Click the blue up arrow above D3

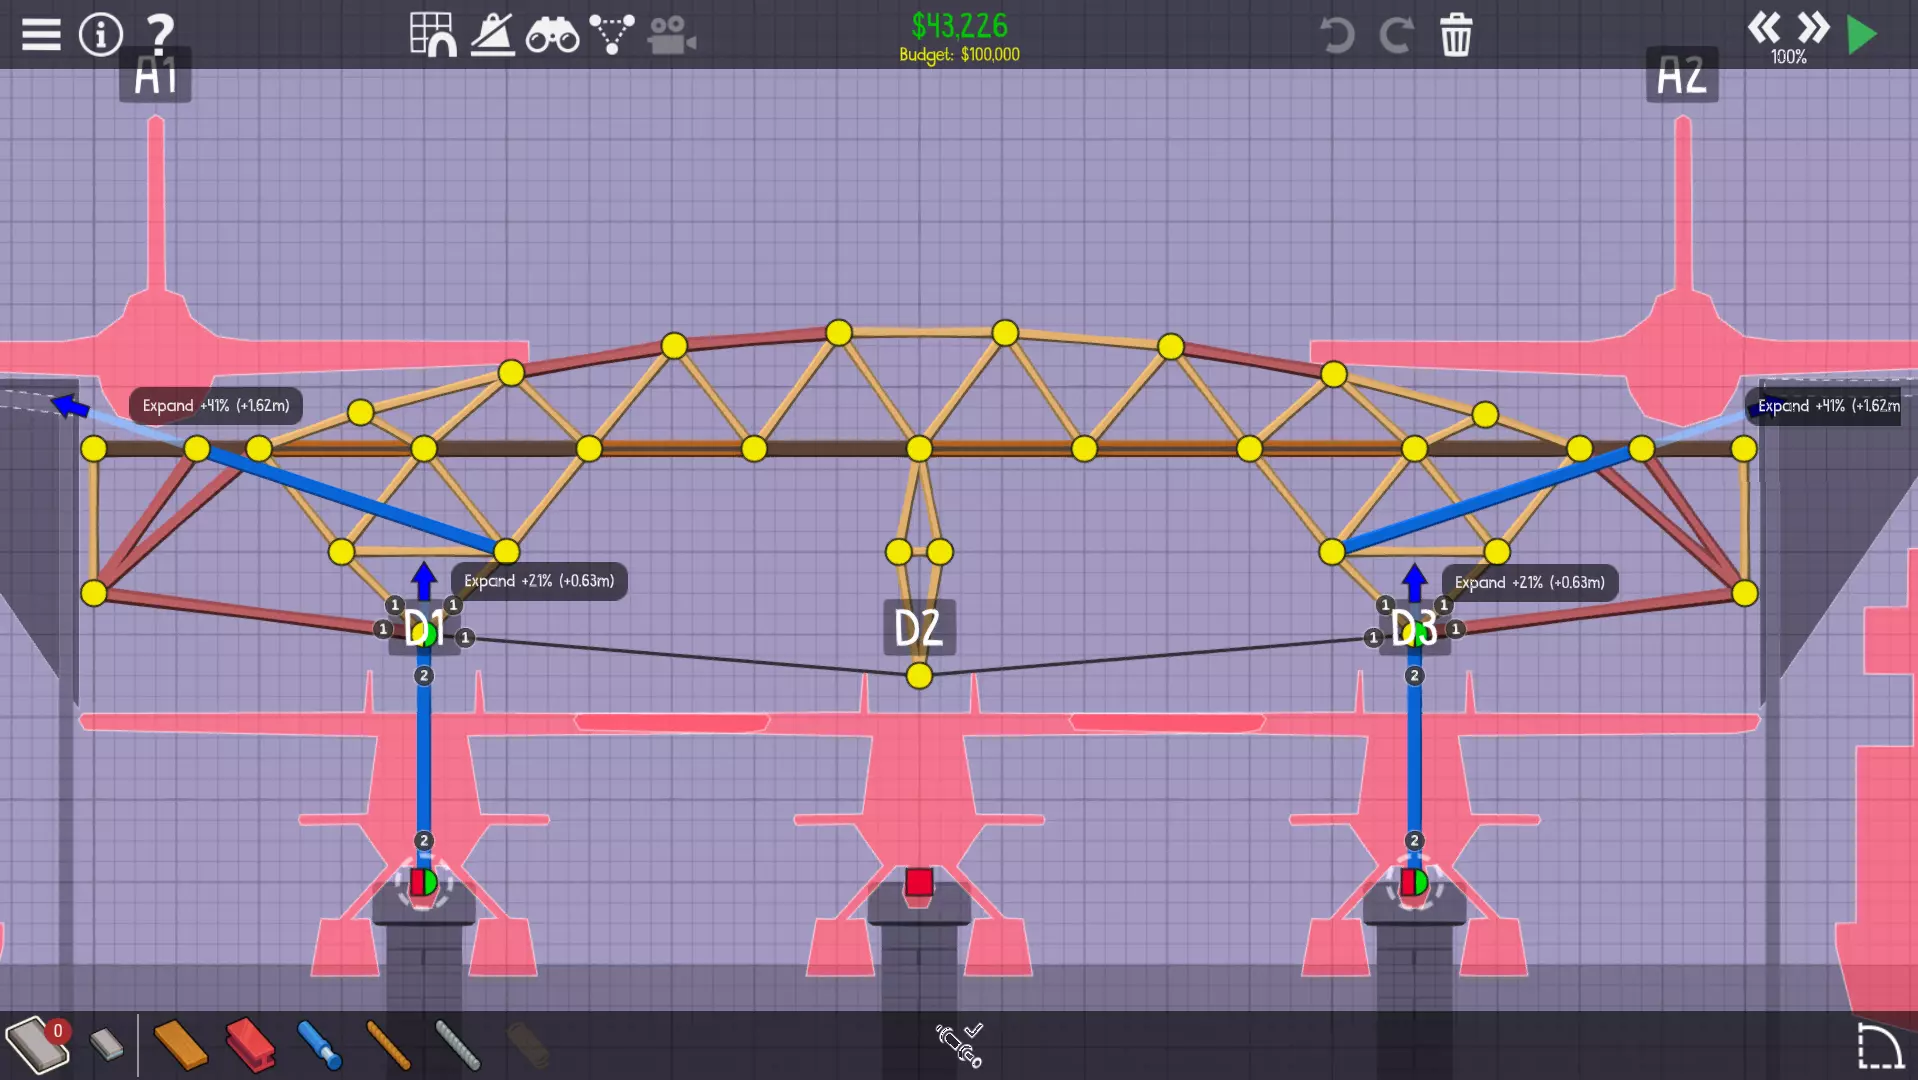[x=1414, y=581]
